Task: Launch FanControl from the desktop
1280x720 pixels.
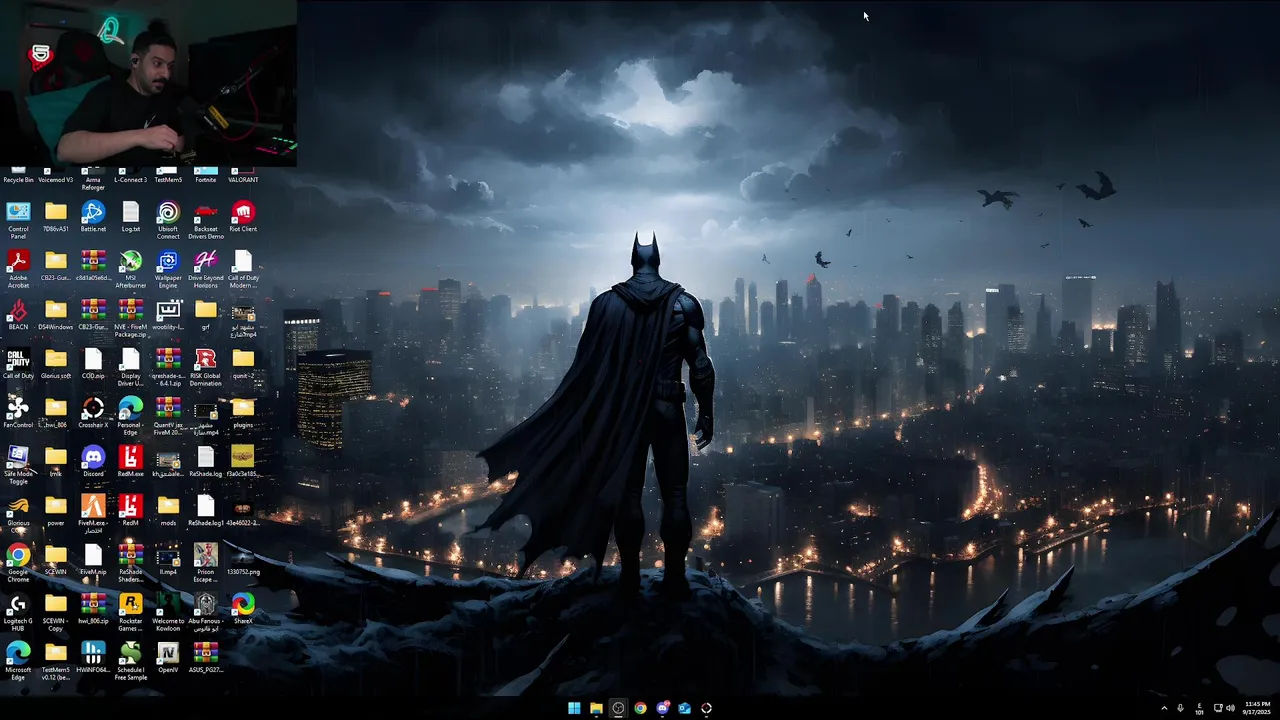Action: [18, 413]
